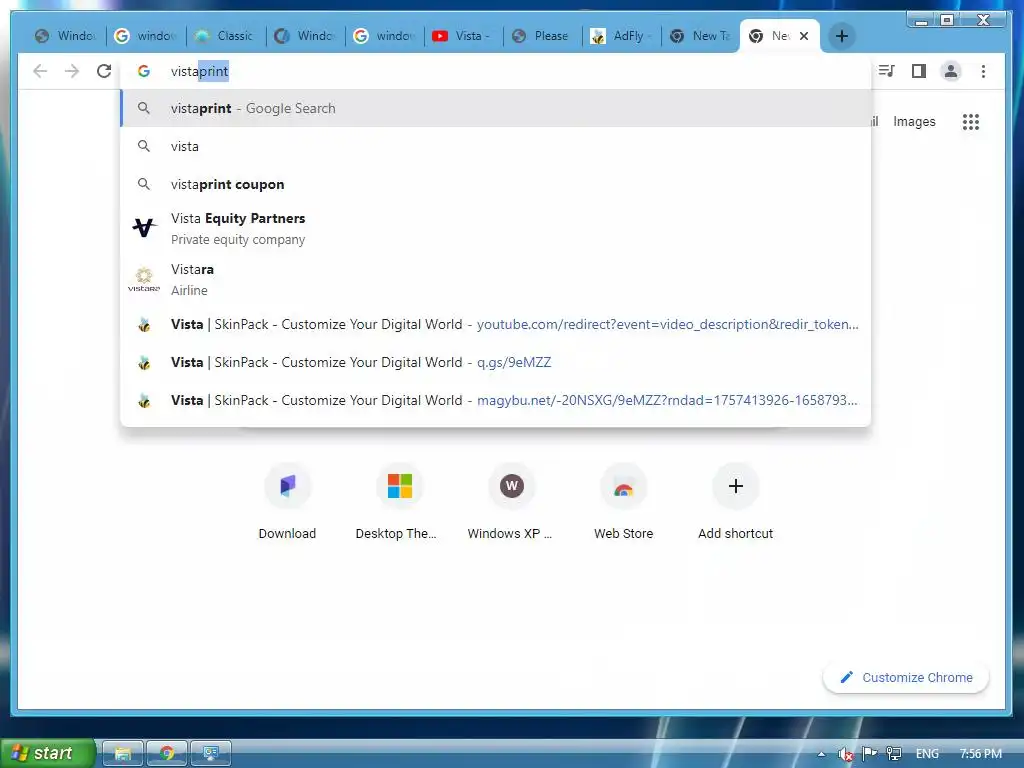Click the 7:56 PM clock
The height and width of the screenshot is (768, 1024).
coord(980,754)
